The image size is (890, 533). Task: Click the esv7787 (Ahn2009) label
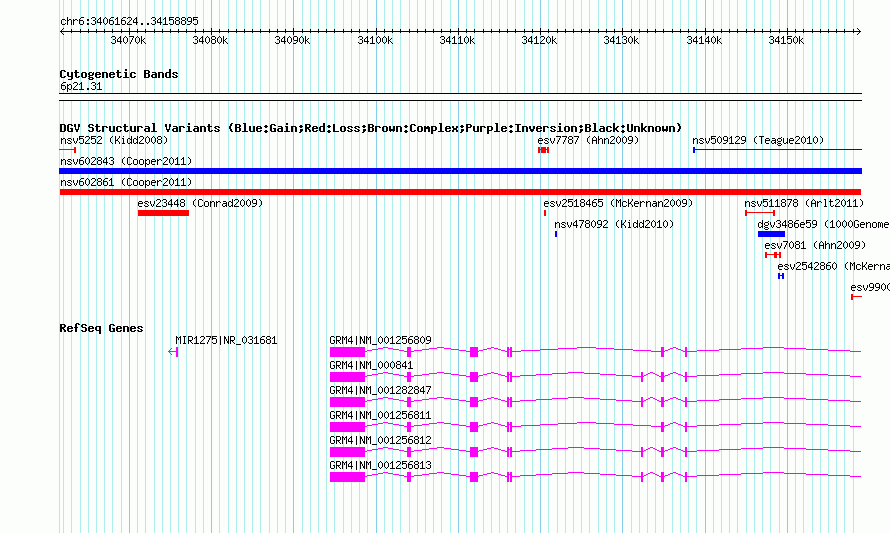[x=588, y=140]
